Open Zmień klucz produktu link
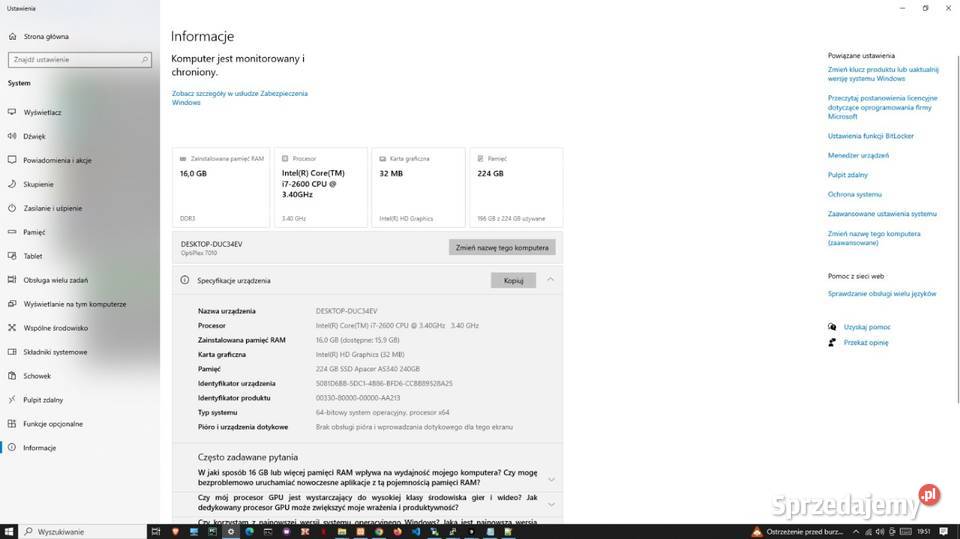Screen dimensions: 960x539 pyautogui.click(x=883, y=74)
